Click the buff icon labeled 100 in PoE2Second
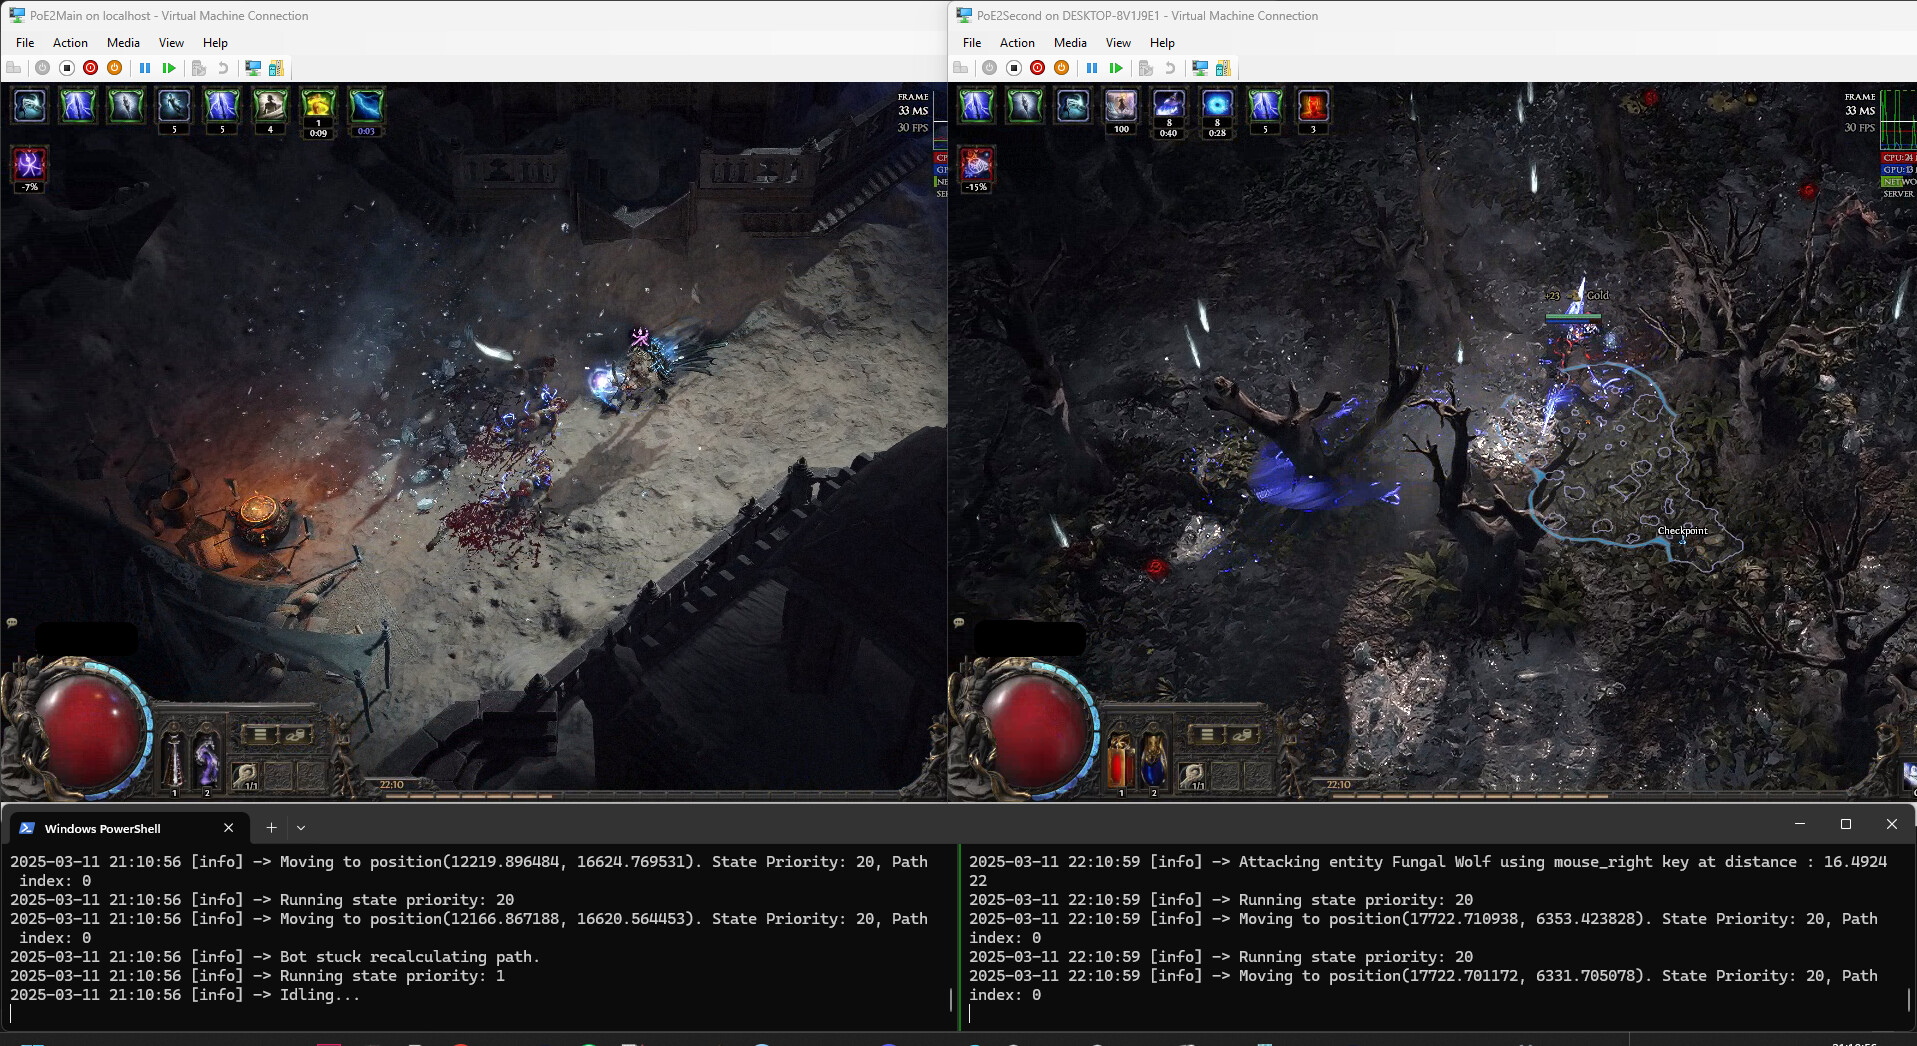 point(1121,106)
